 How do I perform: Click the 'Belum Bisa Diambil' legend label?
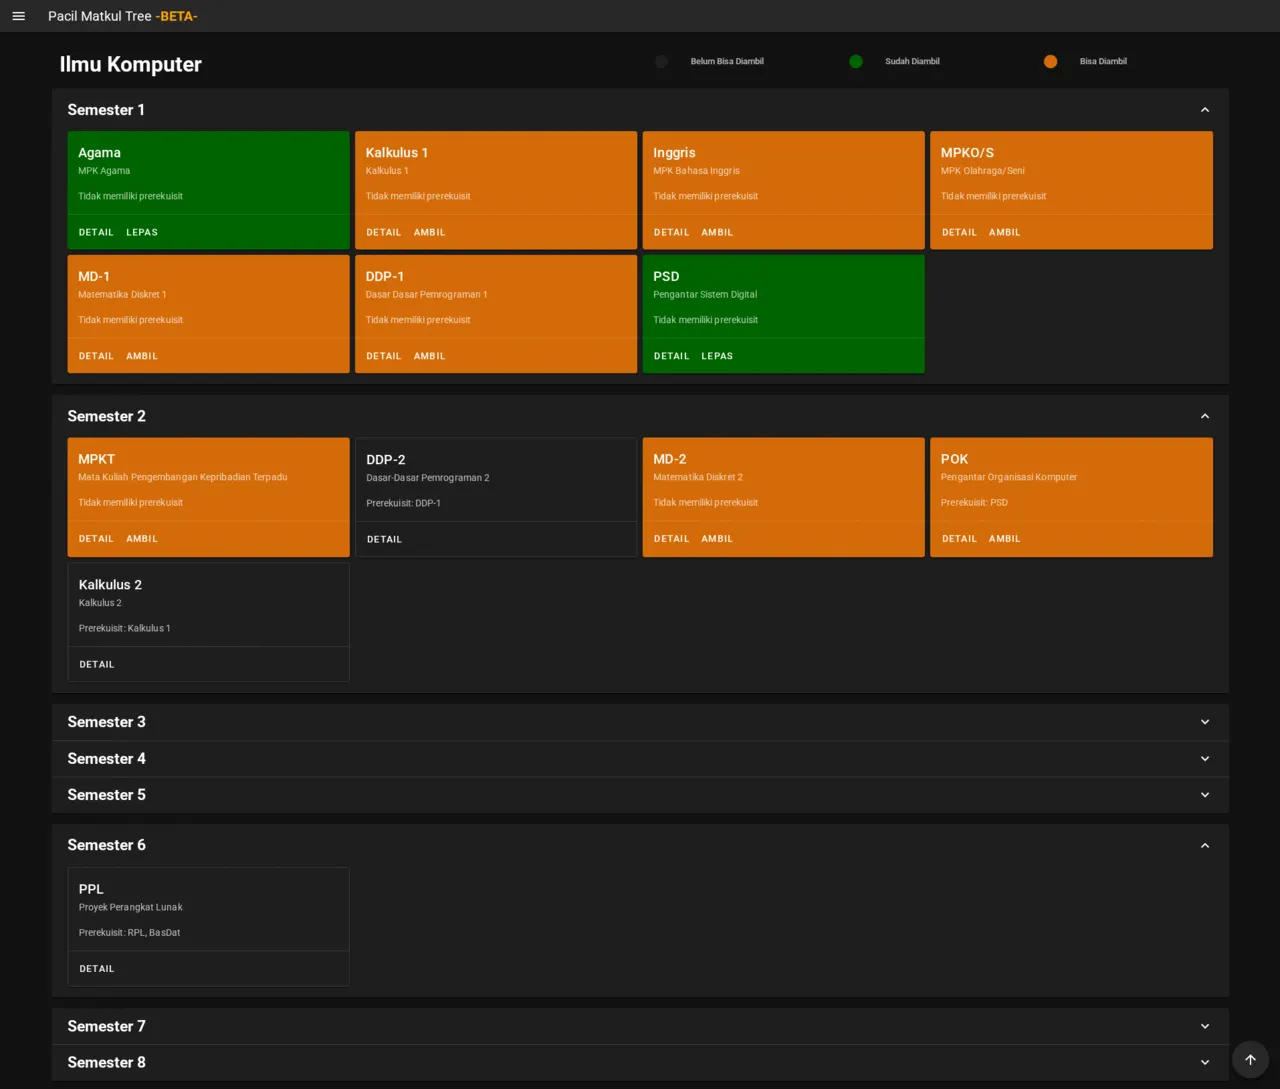(x=727, y=62)
